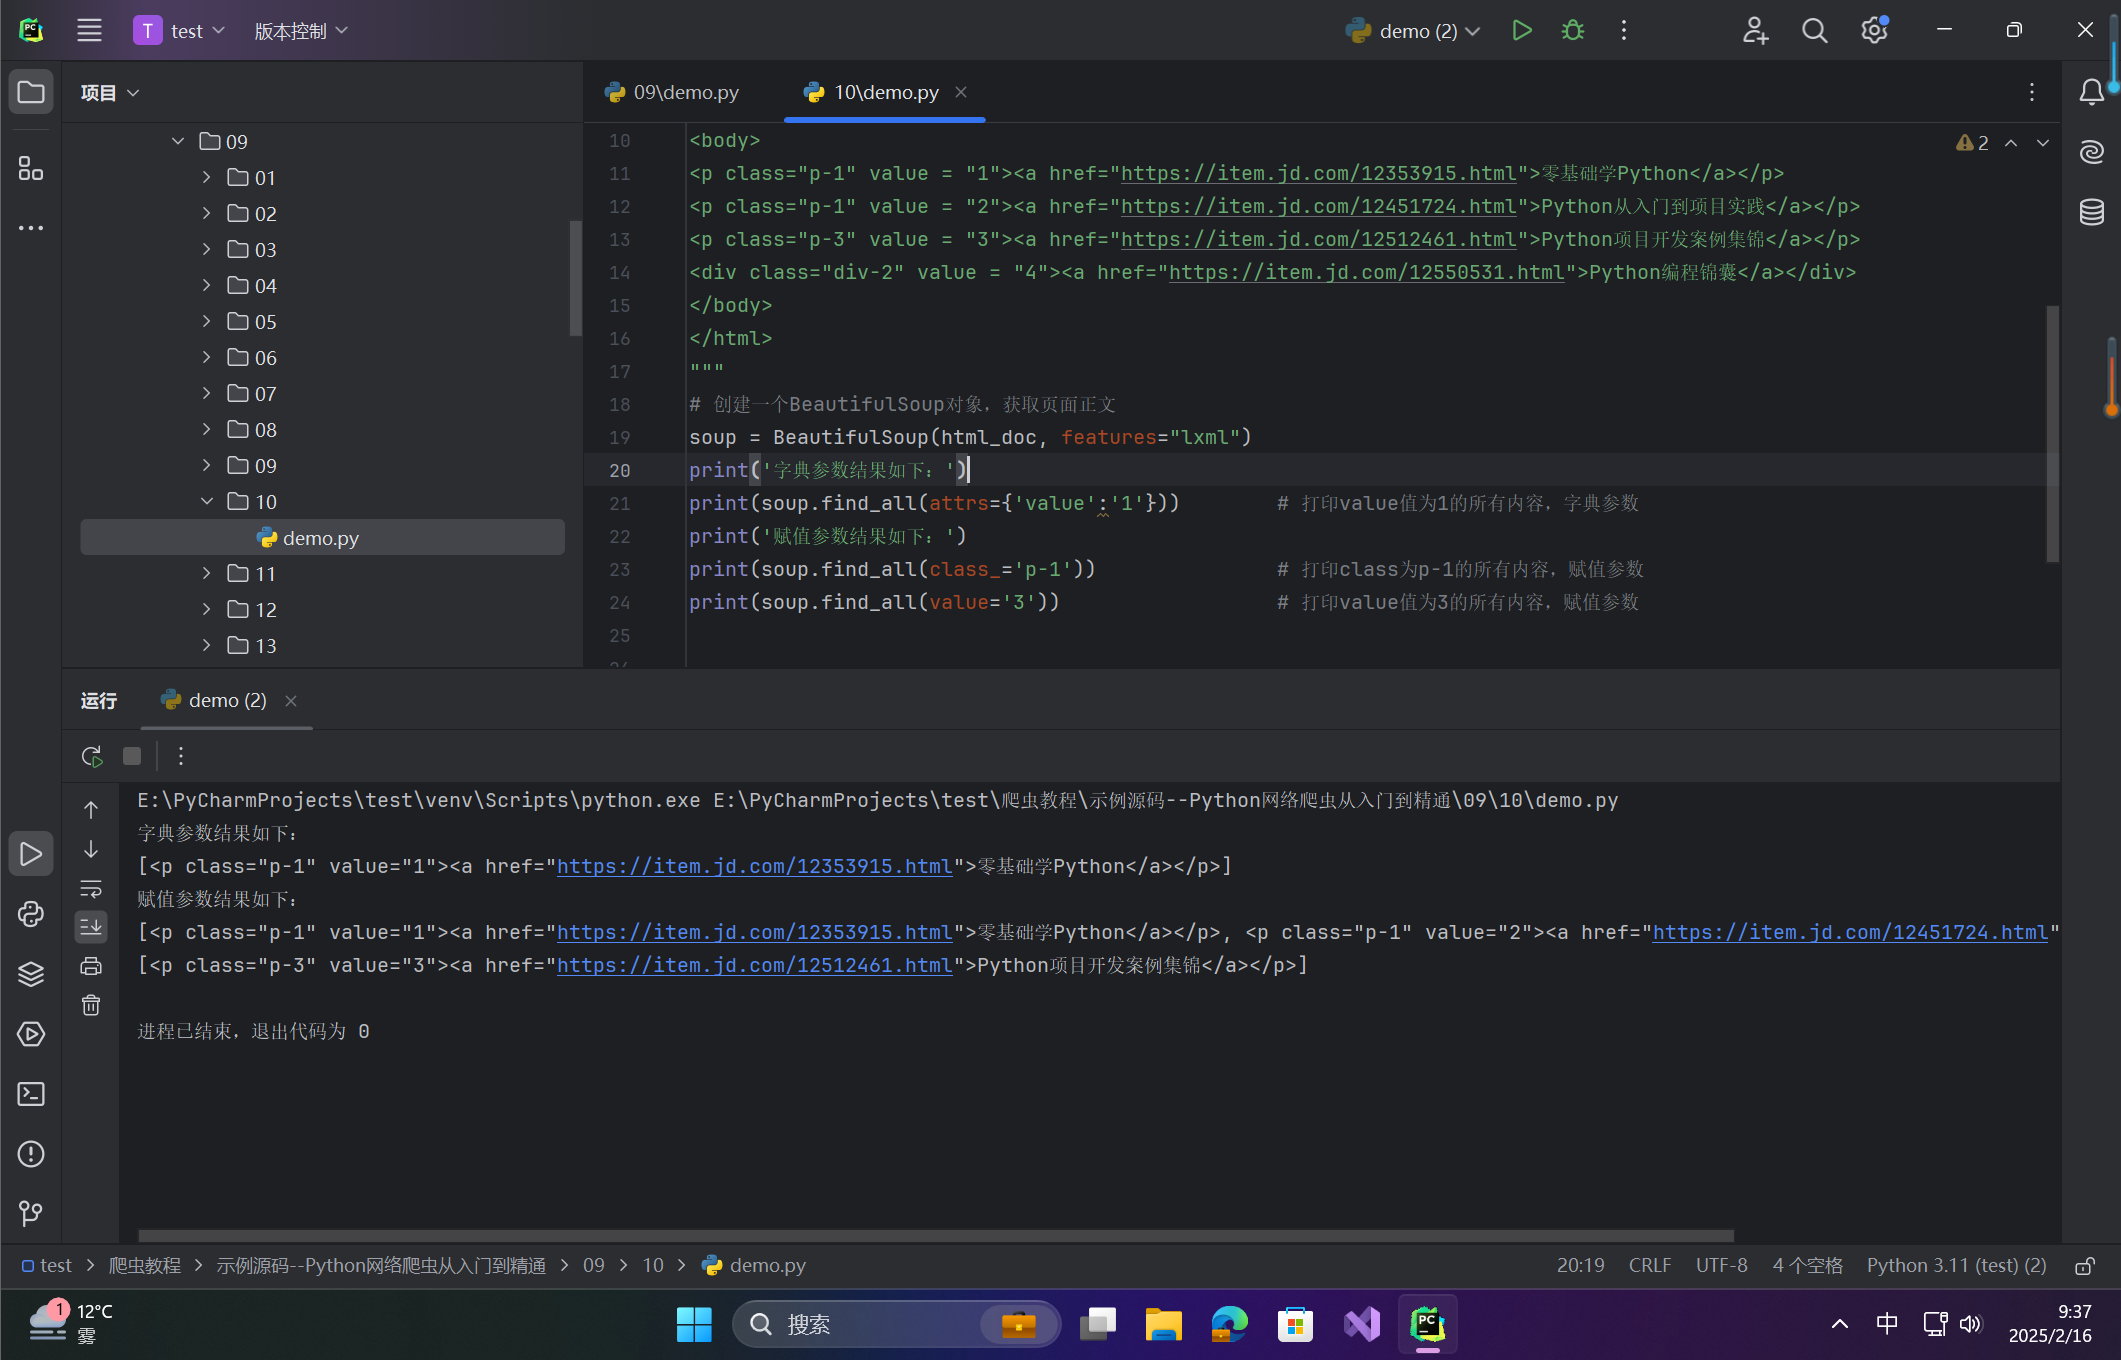Open the Terminal tool window

(x=31, y=1094)
